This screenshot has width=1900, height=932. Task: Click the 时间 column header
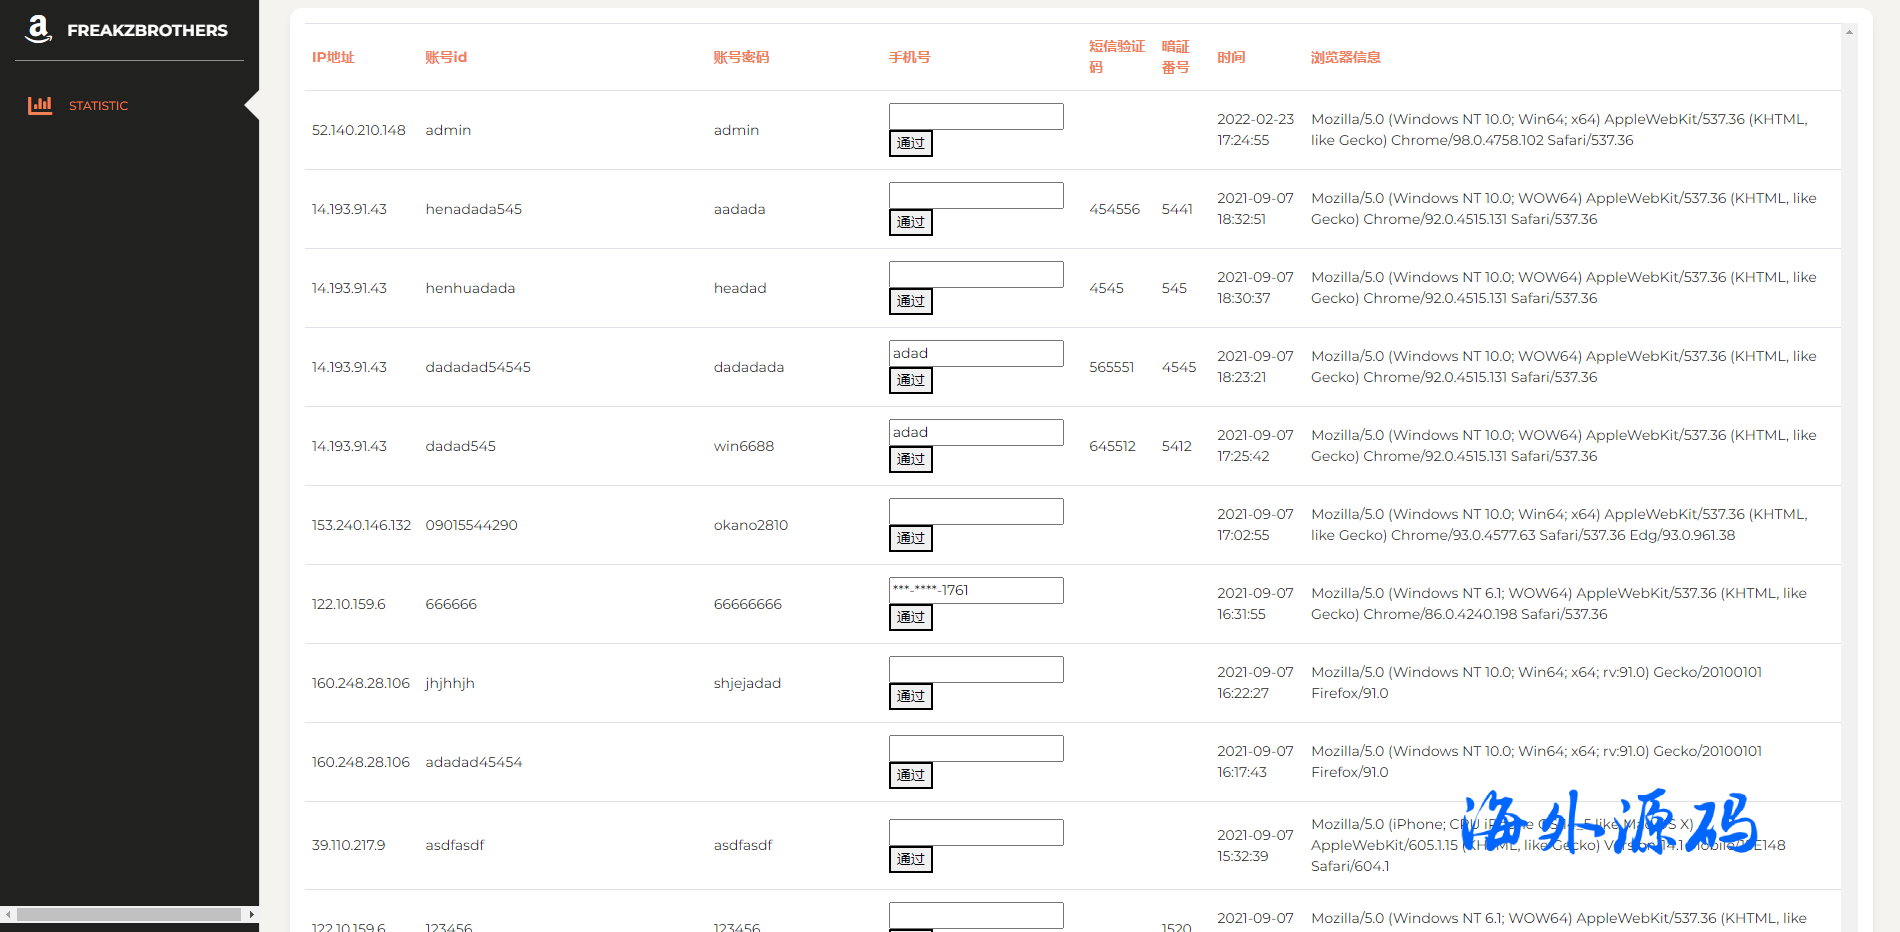click(x=1231, y=57)
